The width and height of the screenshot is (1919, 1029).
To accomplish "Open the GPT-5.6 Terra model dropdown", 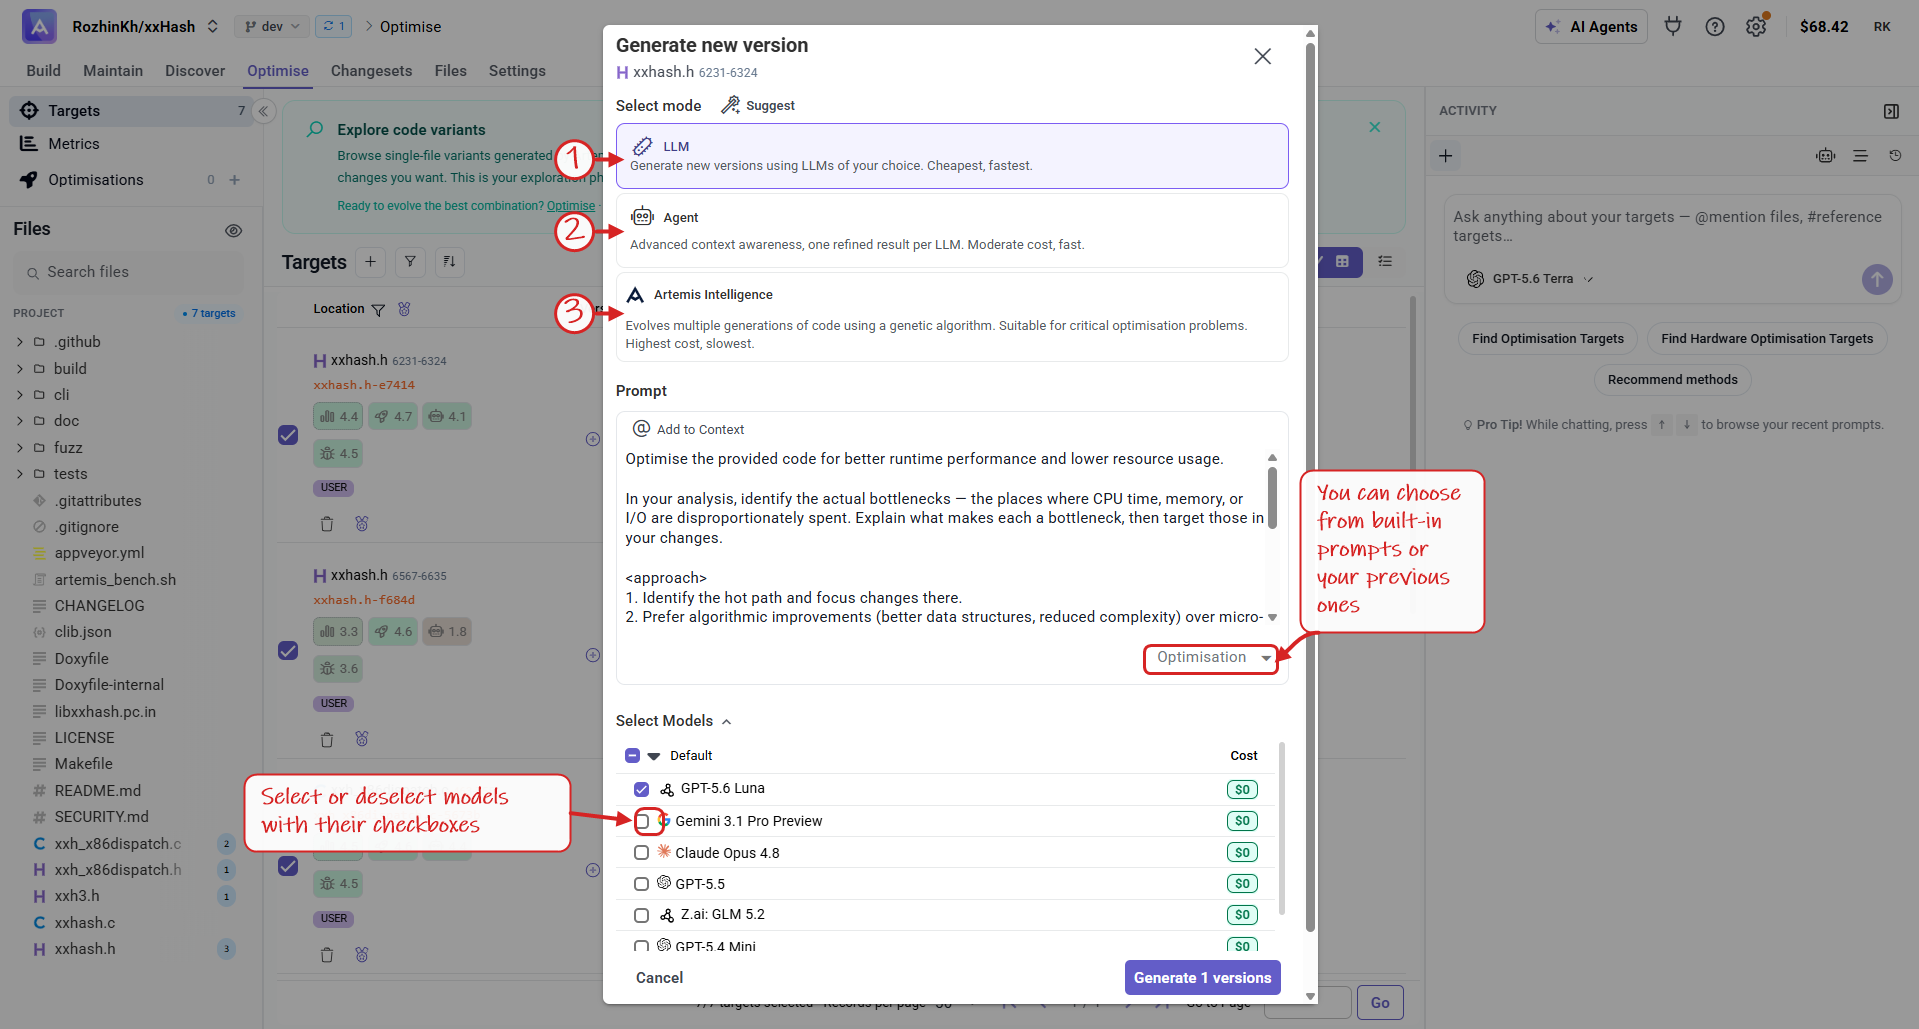I will [1531, 279].
